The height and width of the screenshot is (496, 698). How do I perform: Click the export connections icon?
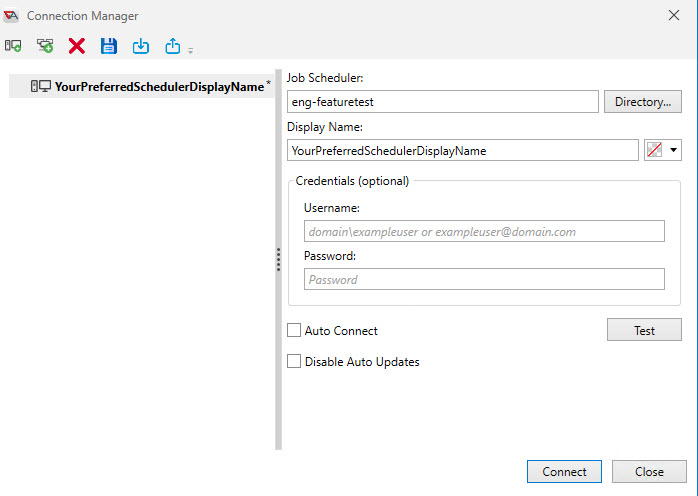[172, 46]
